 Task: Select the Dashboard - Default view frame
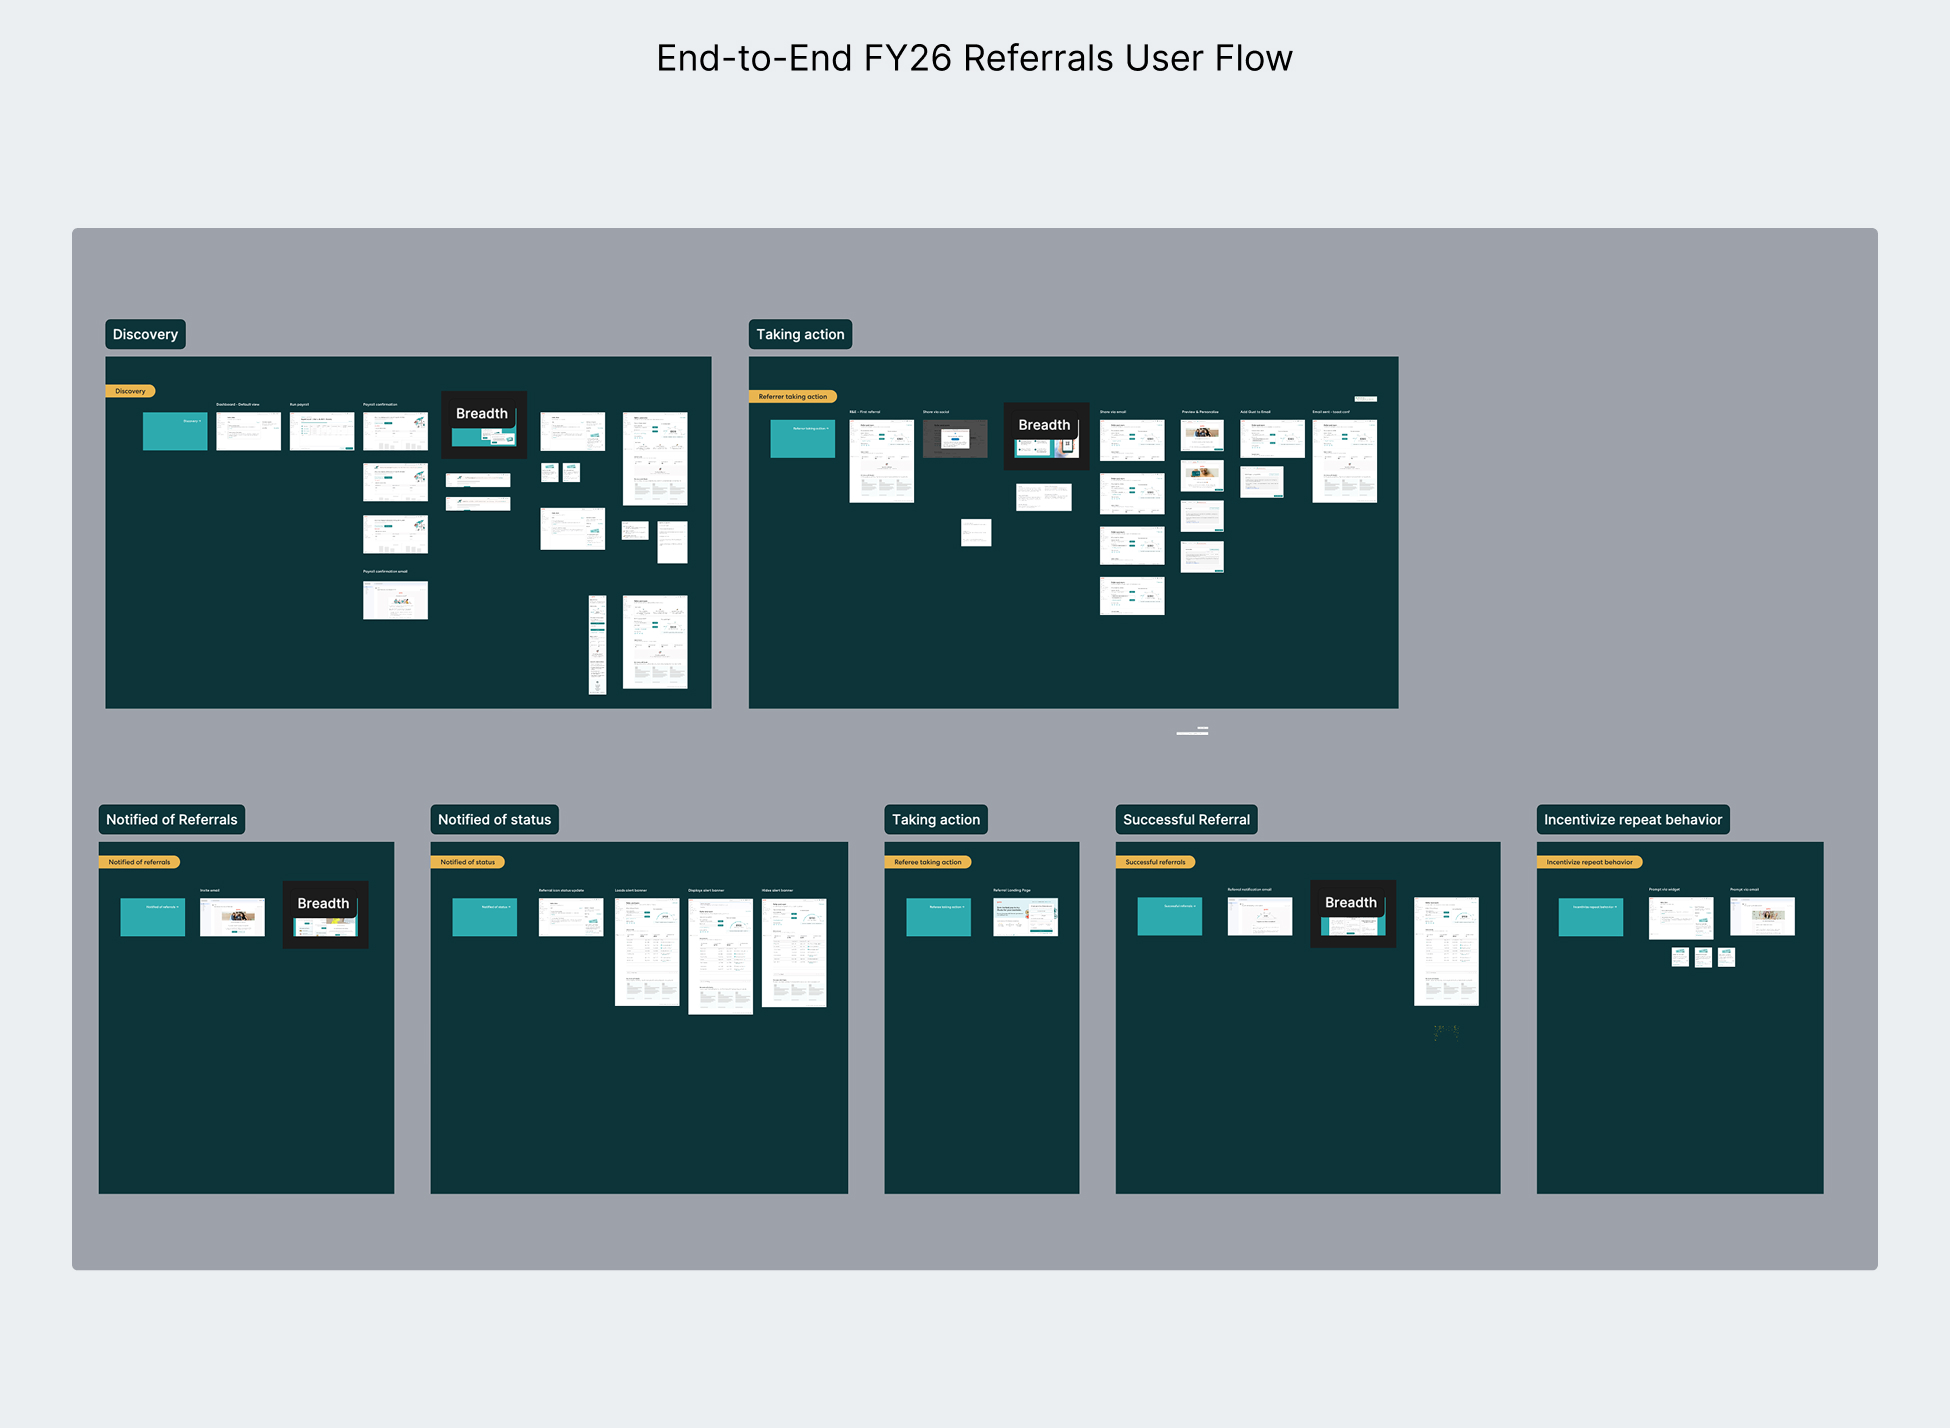[x=248, y=431]
